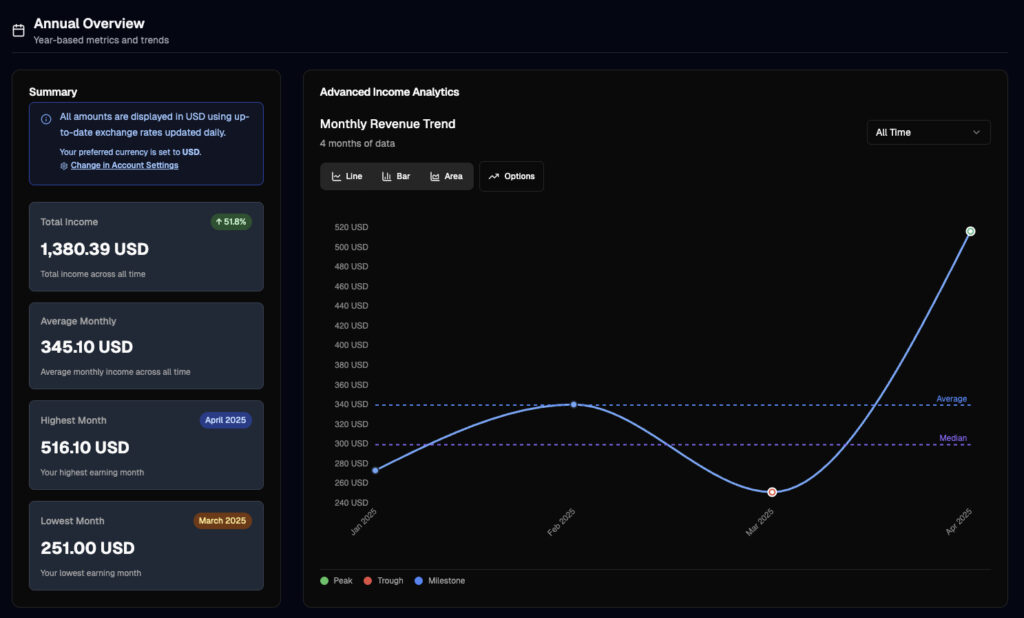Click the info circle icon in the currency notice
The height and width of the screenshot is (618, 1024).
tap(44, 117)
